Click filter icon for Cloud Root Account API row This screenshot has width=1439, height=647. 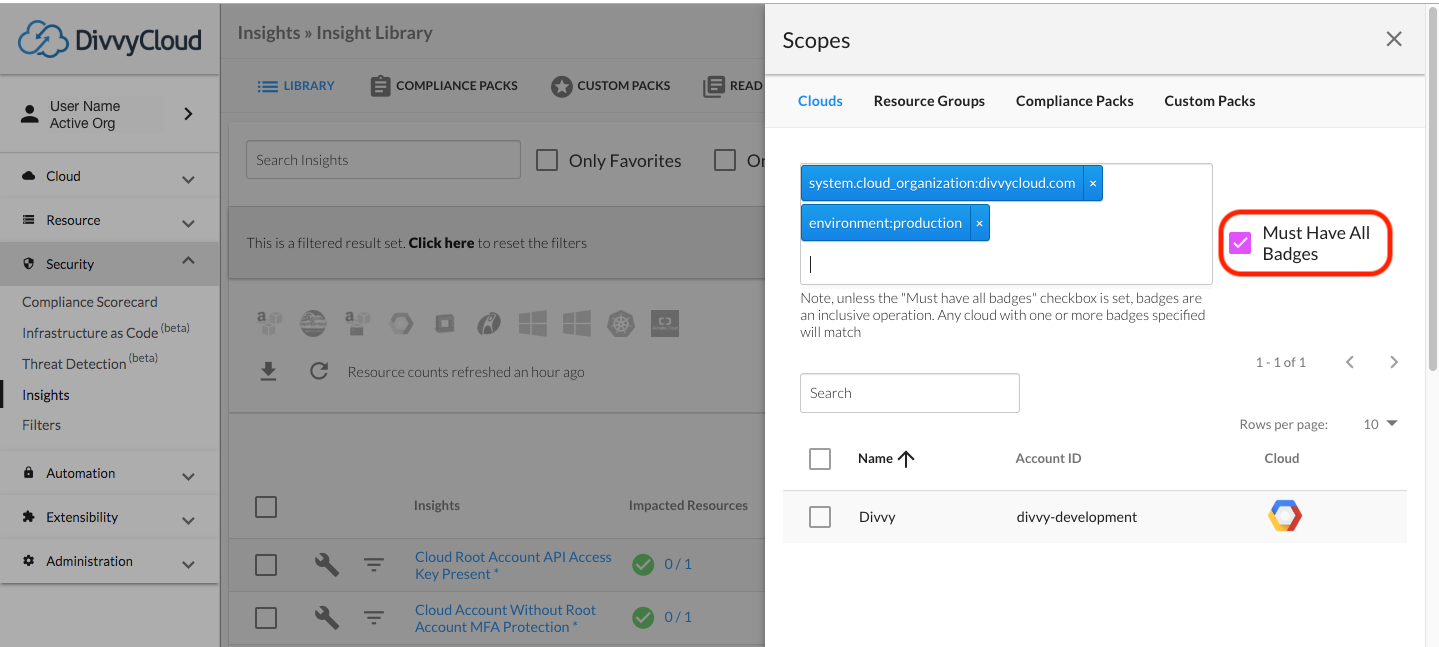pyautogui.click(x=373, y=565)
